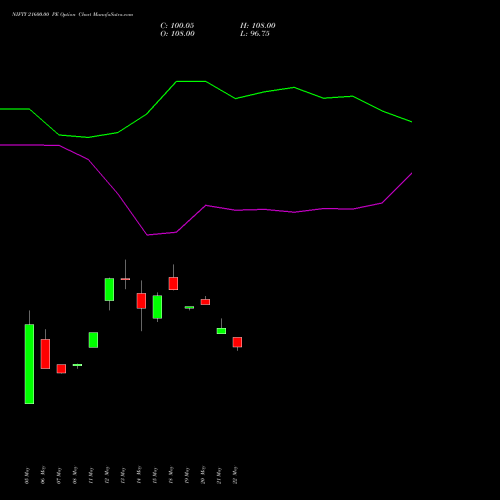Select the low value L: 96.75
Image resolution: width=500 pixels, height=500 pixels.
pyautogui.click(x=255, y=34)
